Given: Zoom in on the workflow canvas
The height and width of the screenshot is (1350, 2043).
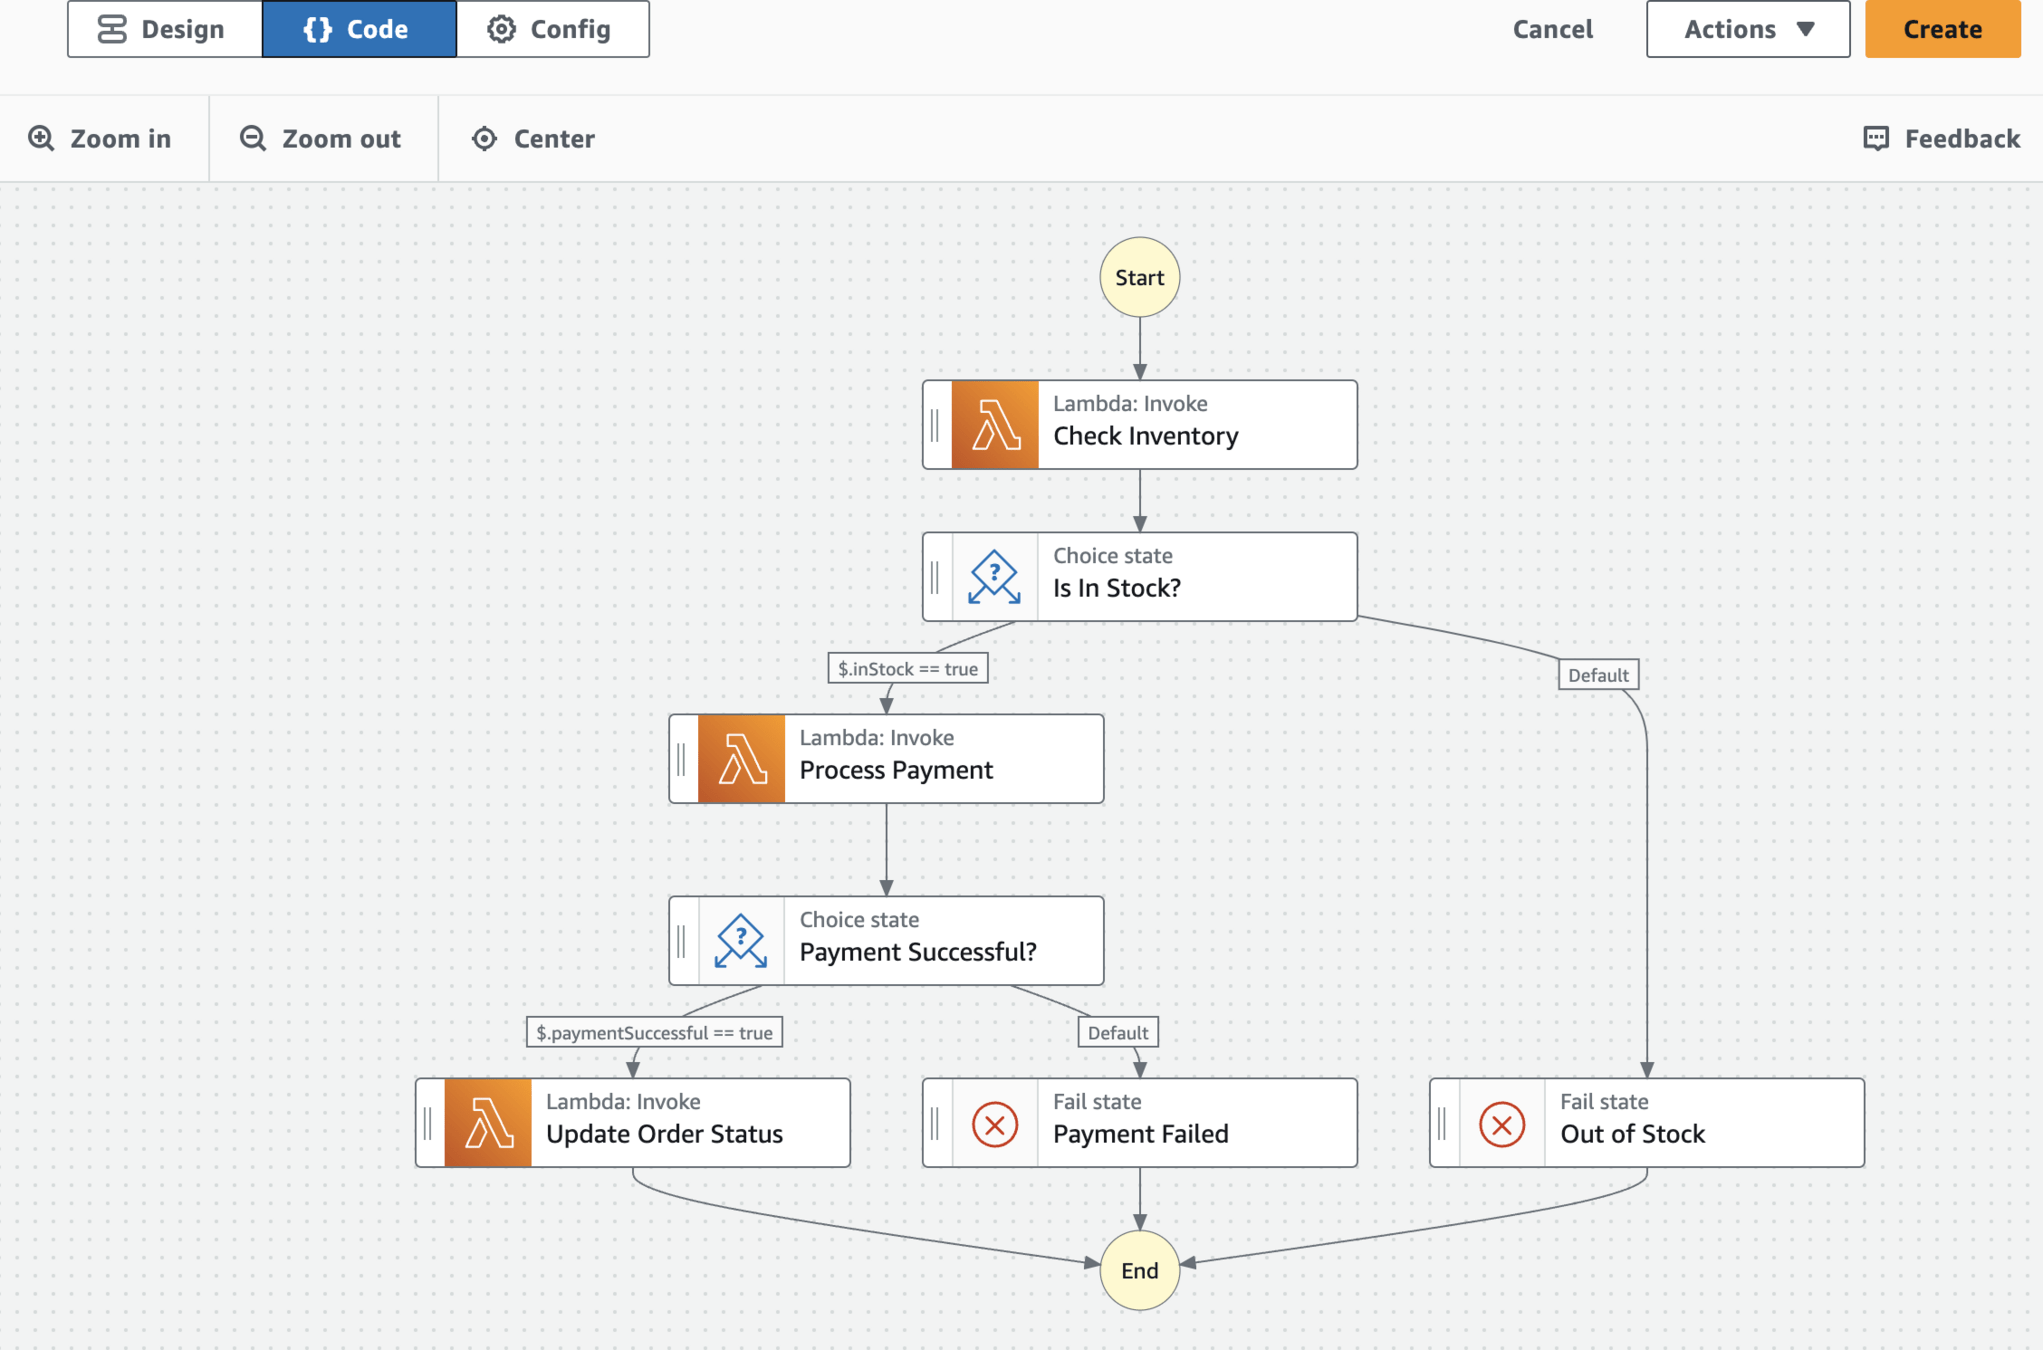Looking at the screenshot, I should click(x=100, y=138).
